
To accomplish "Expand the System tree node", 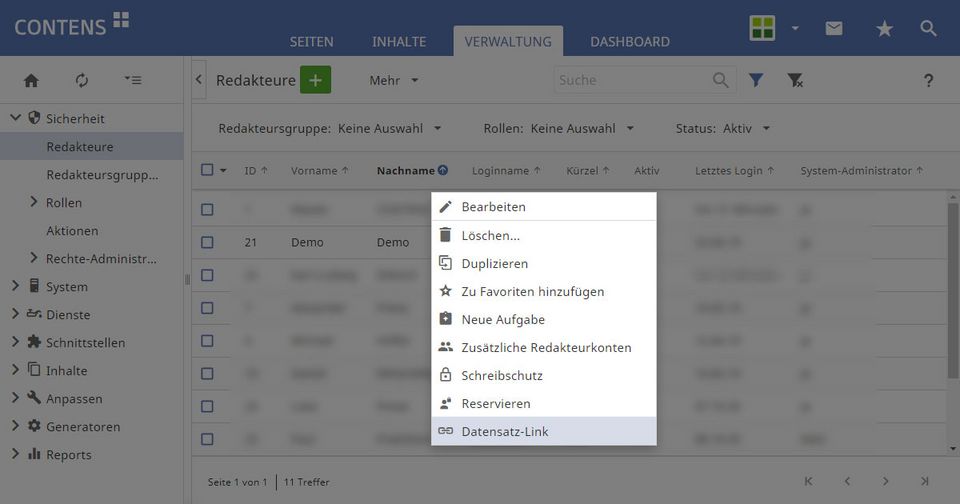I will tap(16, 286).
